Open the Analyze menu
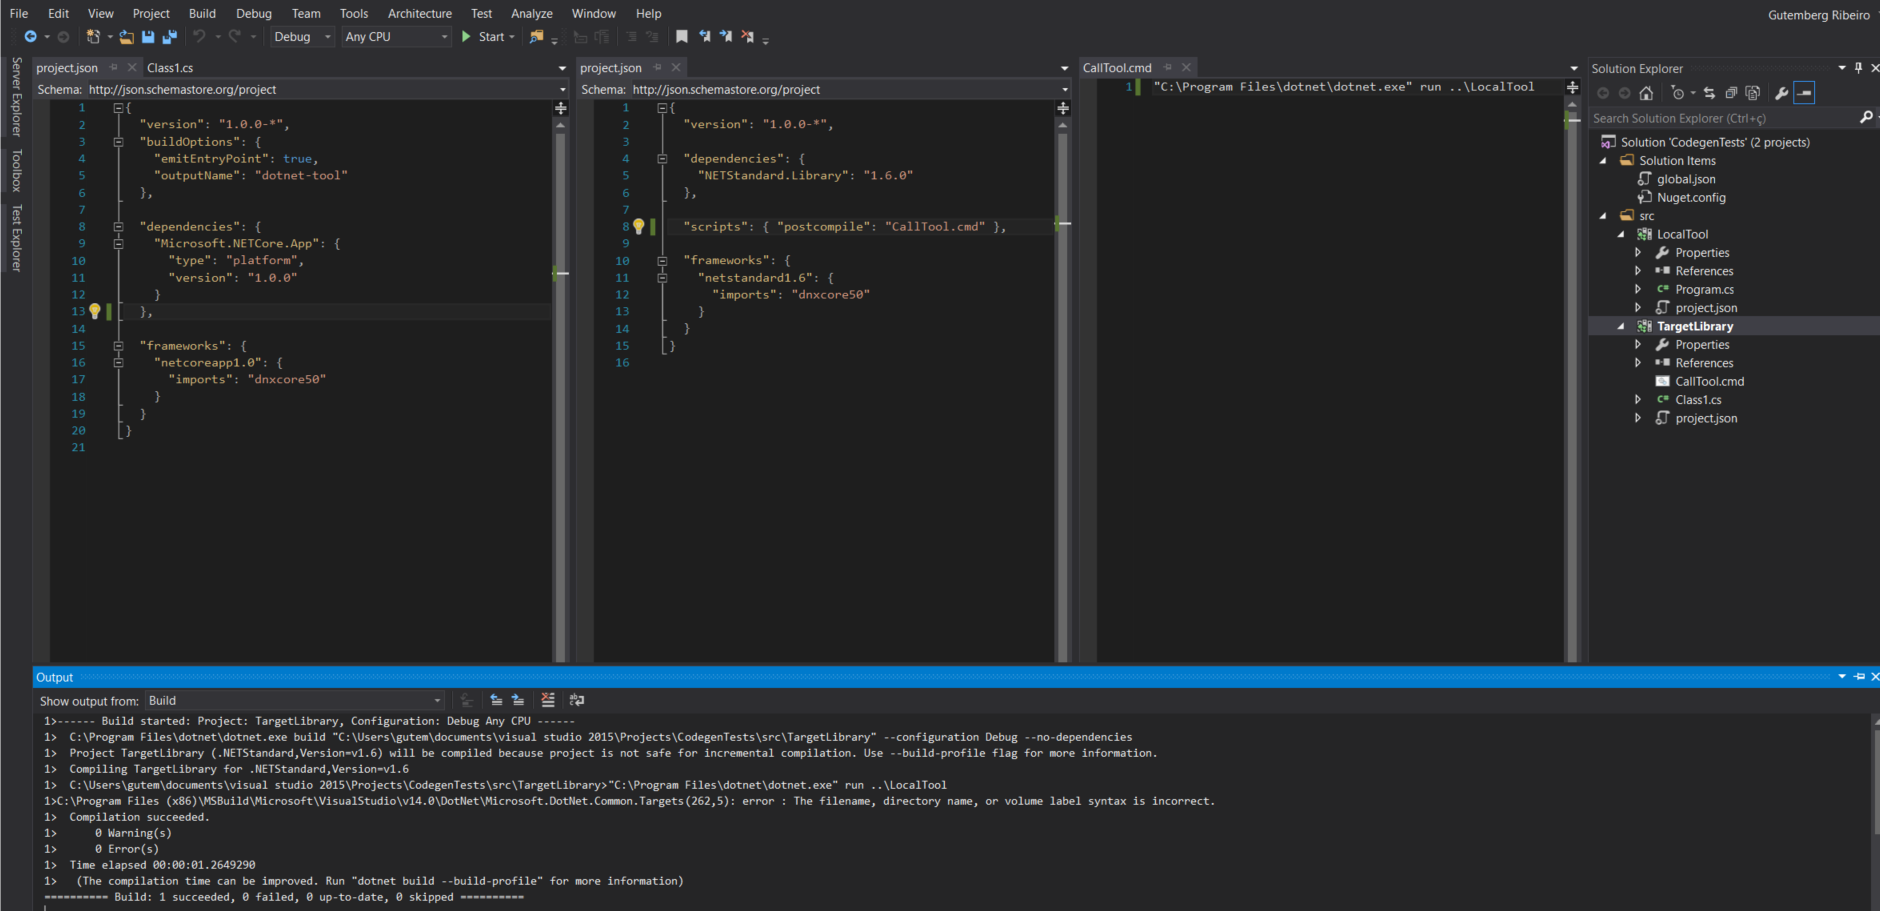This screenshot has width=1880, height=911. pyautogui.click(x=532, y=13)
